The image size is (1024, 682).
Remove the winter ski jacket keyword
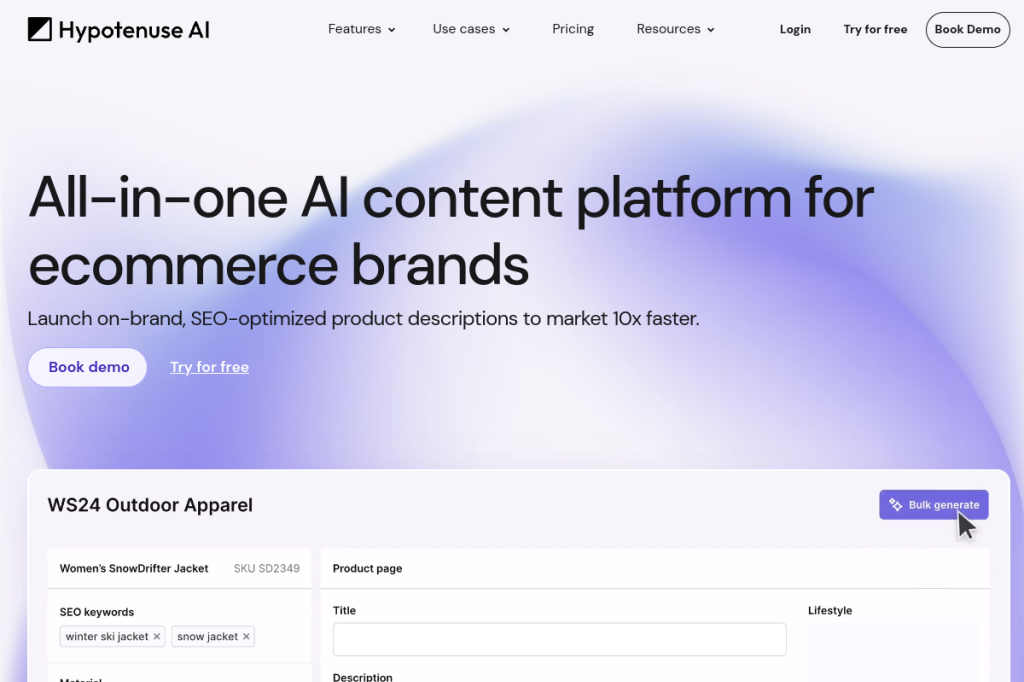(157, 636)
